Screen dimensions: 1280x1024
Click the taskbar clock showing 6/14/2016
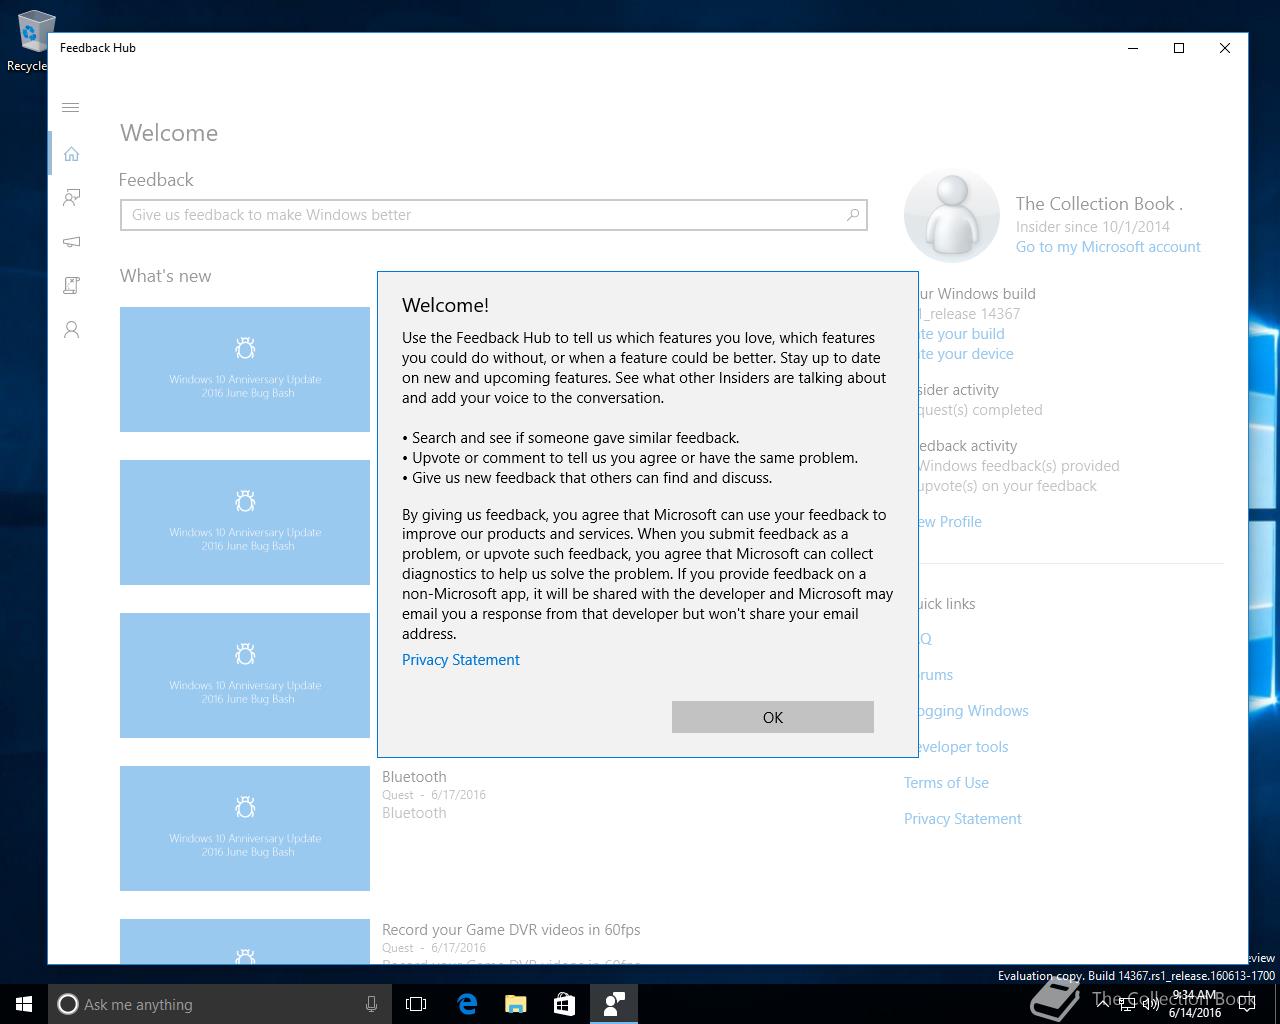[x=1194, y=1004]
